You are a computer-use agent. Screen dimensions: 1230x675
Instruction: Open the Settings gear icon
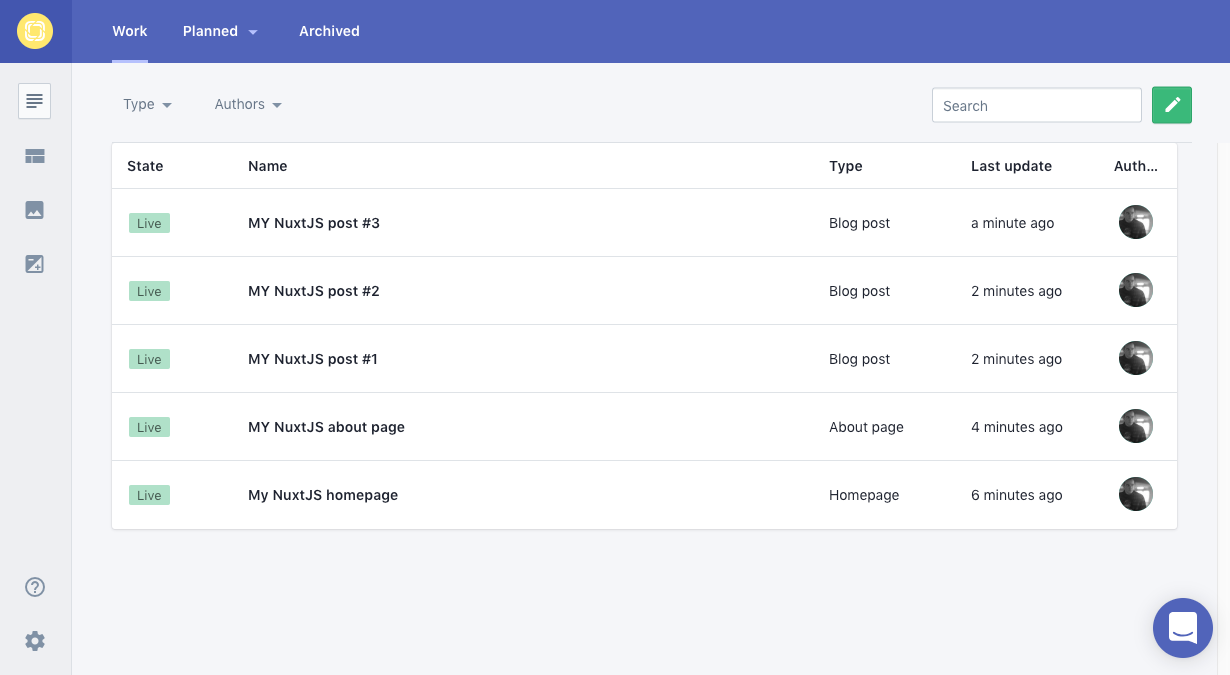point(35,641)
